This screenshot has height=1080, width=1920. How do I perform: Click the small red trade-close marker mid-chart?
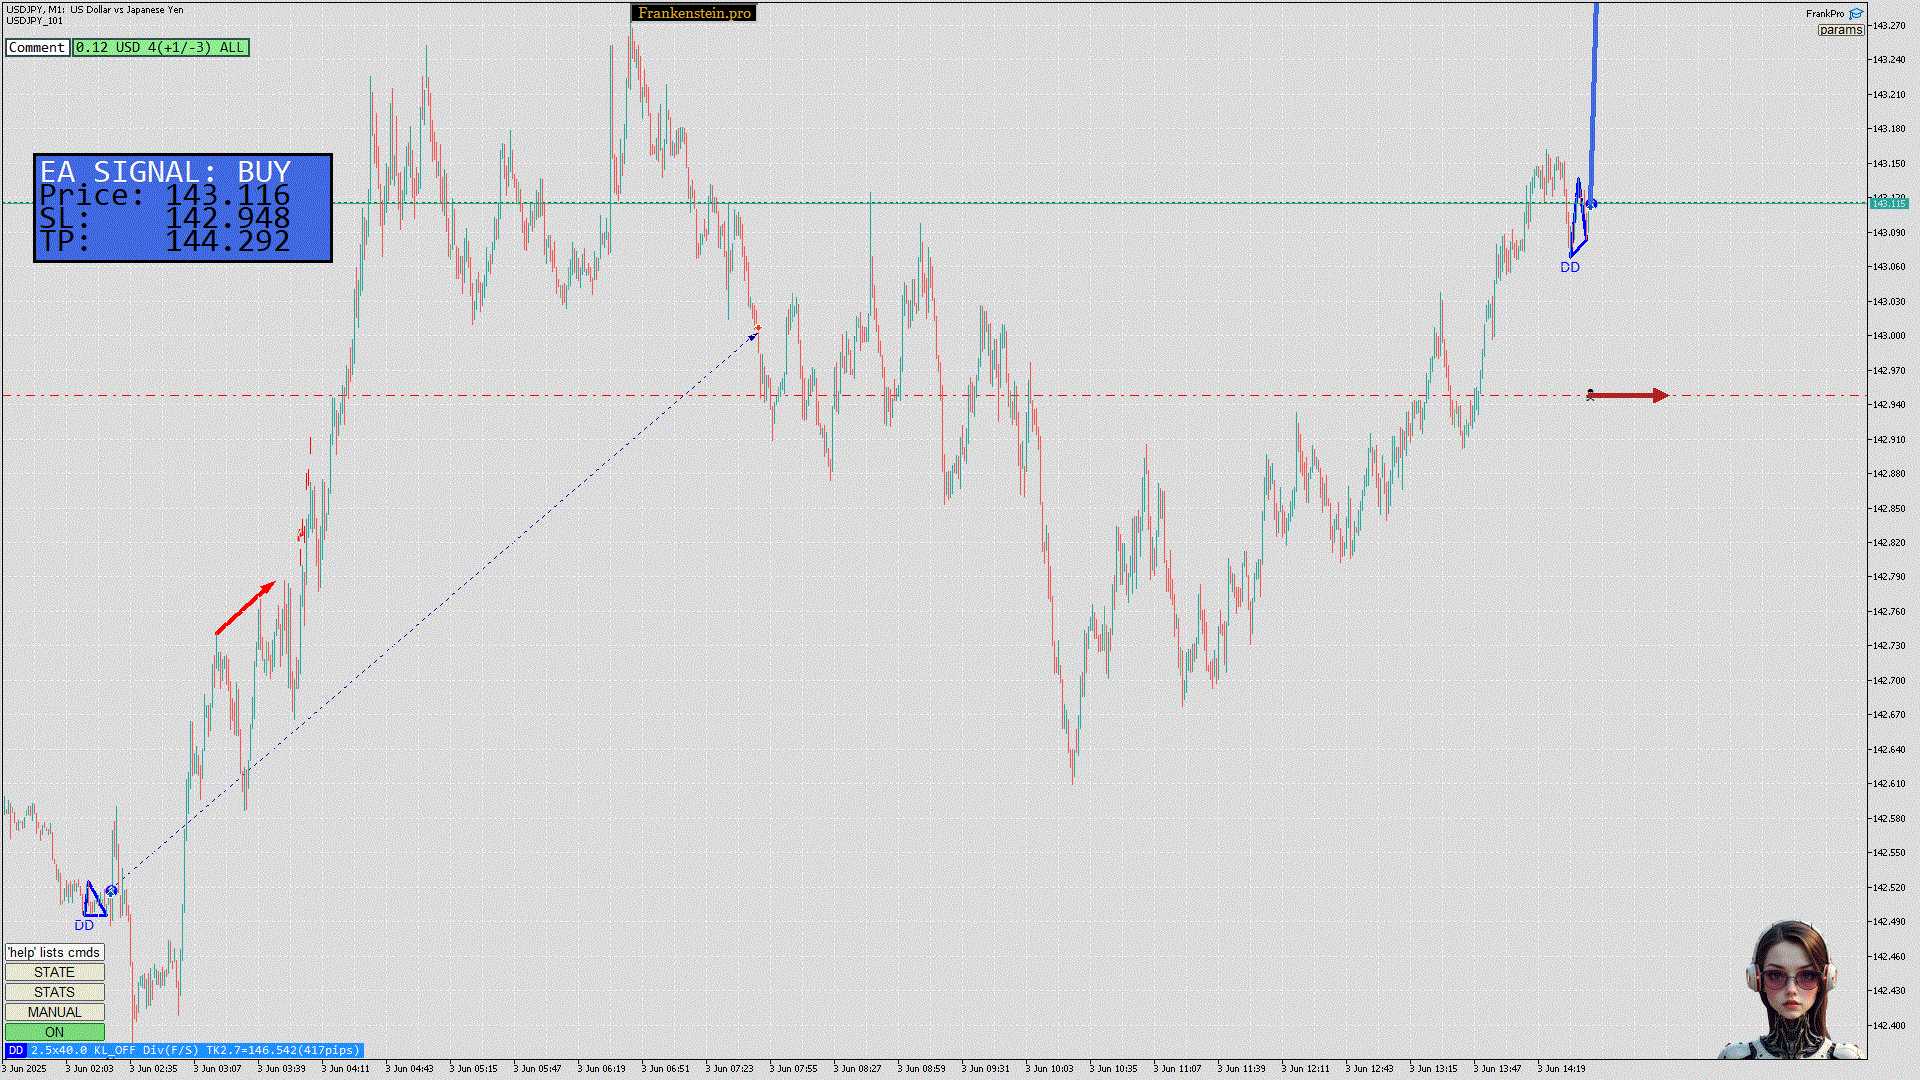tap(758, 329)
